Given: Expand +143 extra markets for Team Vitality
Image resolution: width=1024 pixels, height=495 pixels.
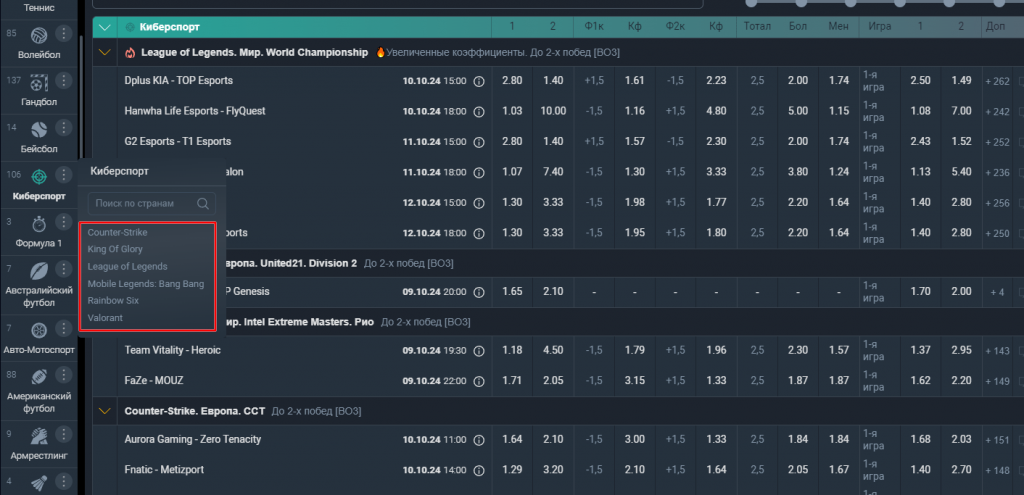Looking at the screenshot, I should coord(997,351).
